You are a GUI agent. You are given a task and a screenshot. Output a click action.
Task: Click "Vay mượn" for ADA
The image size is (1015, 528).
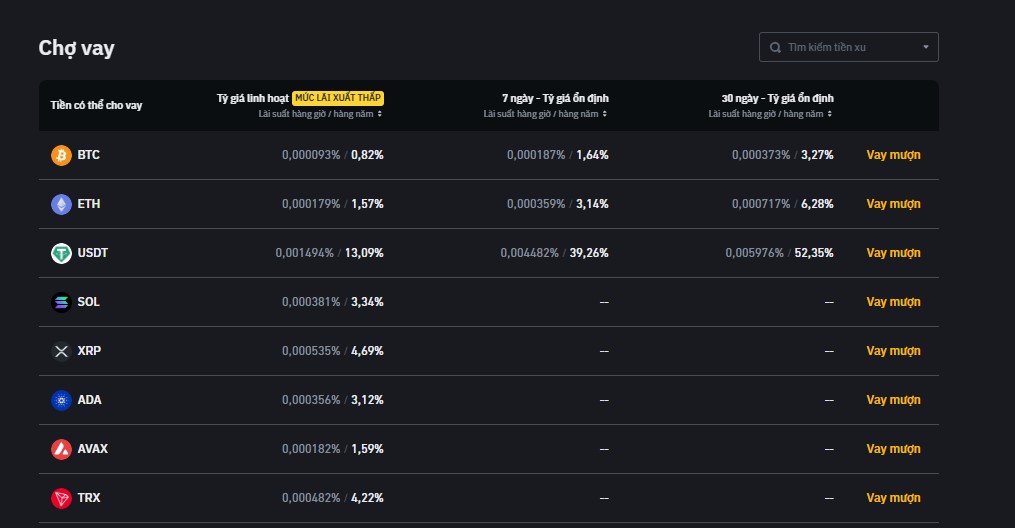[x=893, y=400]
